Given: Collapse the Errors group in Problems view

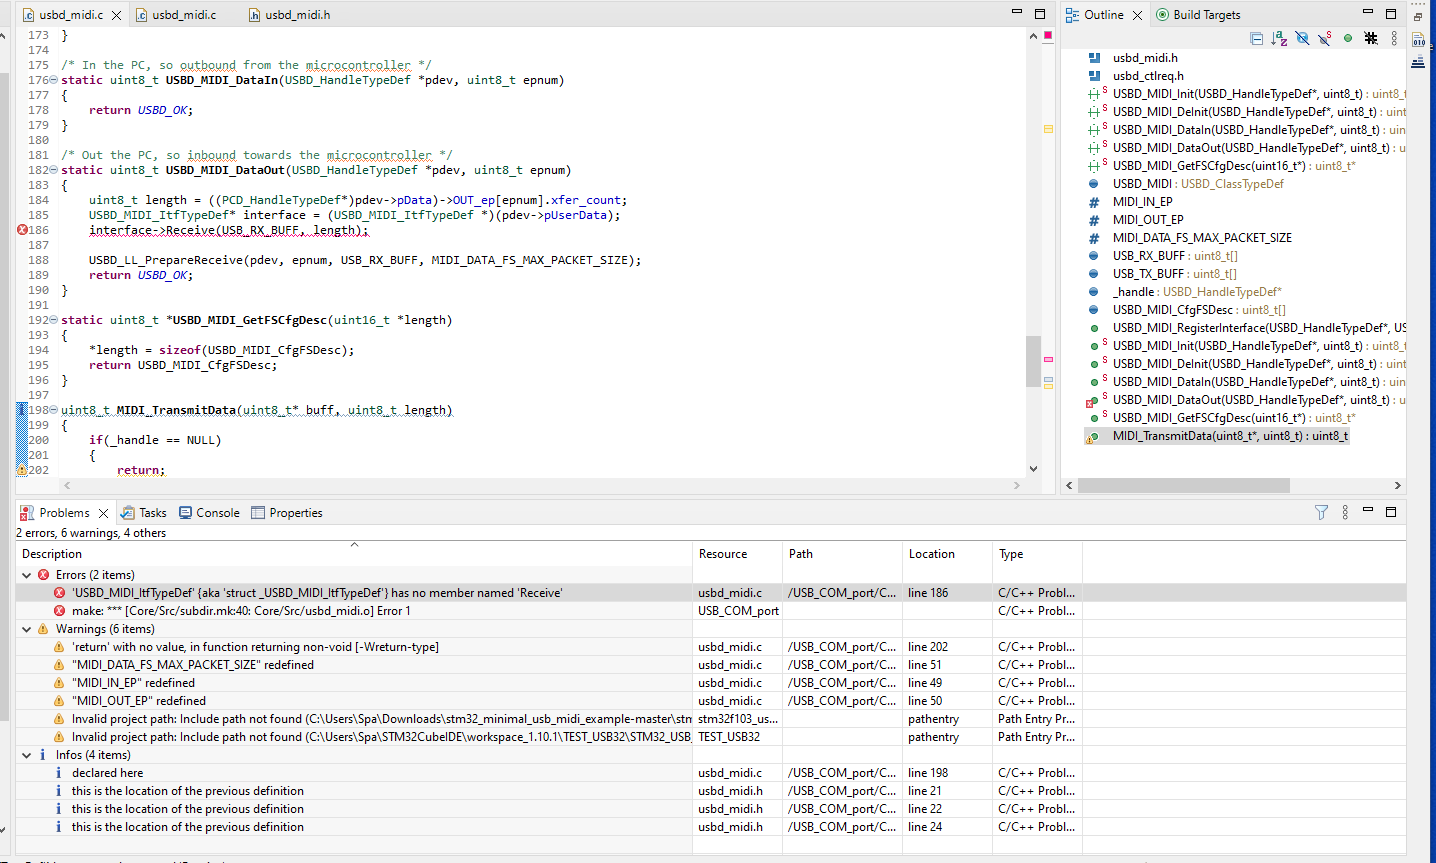Looking at the screenshot, I should coord(27,574).
